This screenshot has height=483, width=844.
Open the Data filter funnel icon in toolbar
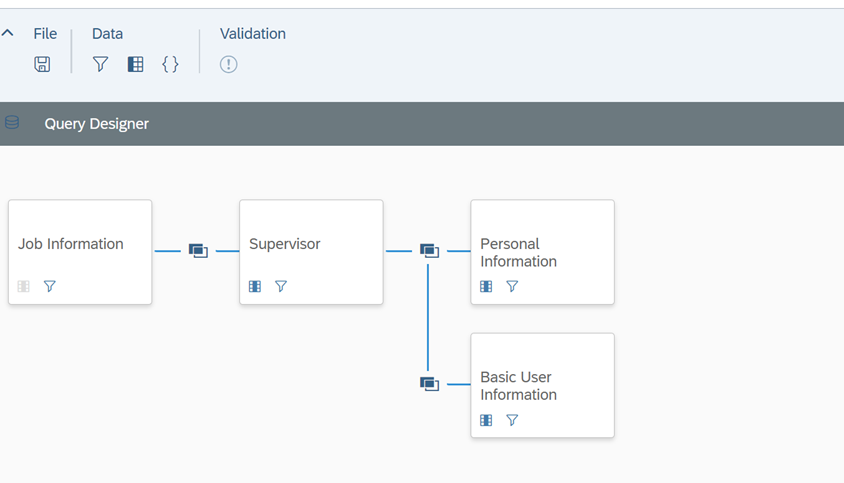(x=100, y=64)
